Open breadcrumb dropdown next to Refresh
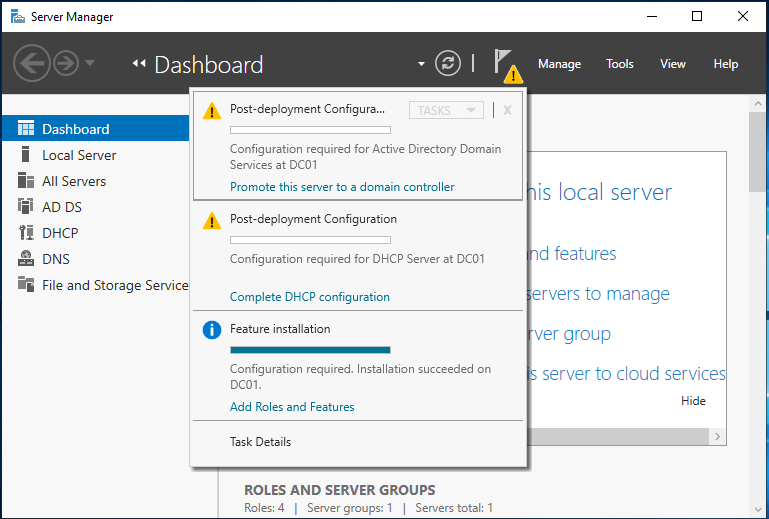The image size is (769, 519). pos(421,64)
